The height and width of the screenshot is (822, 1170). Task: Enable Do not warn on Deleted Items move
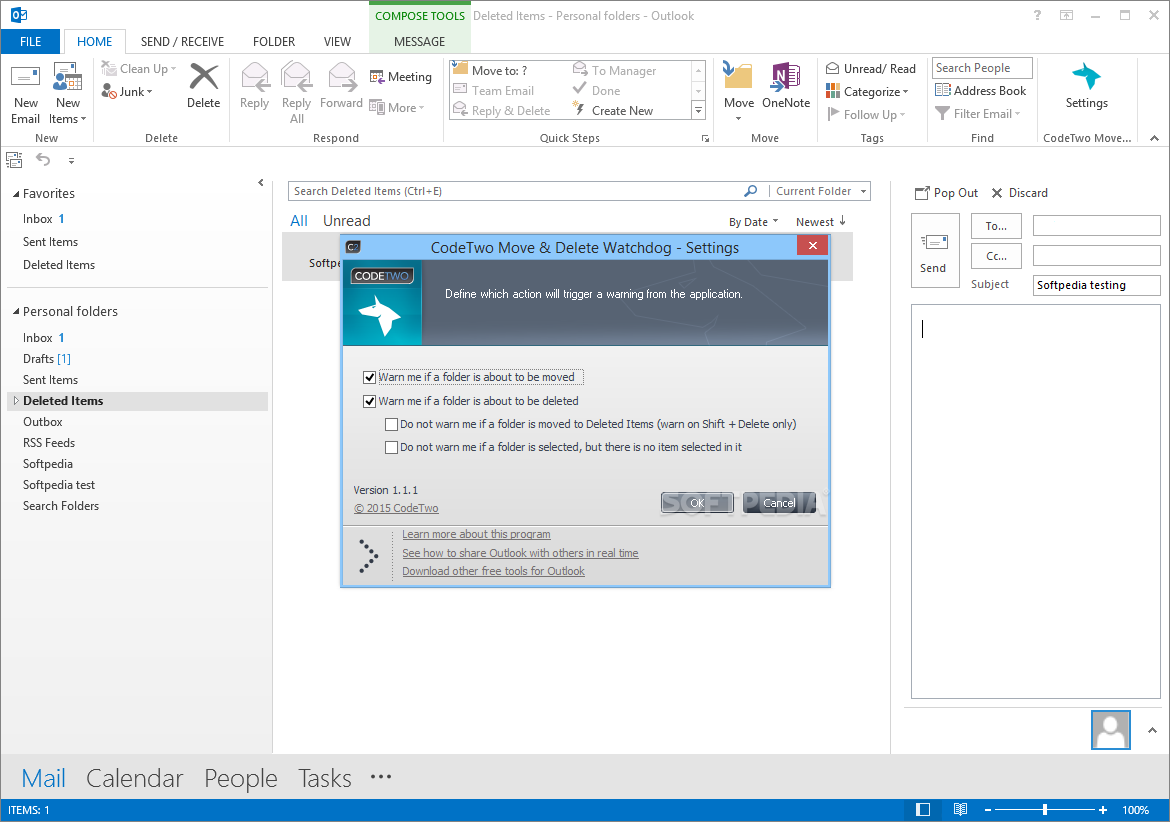(x=391, y=424)
